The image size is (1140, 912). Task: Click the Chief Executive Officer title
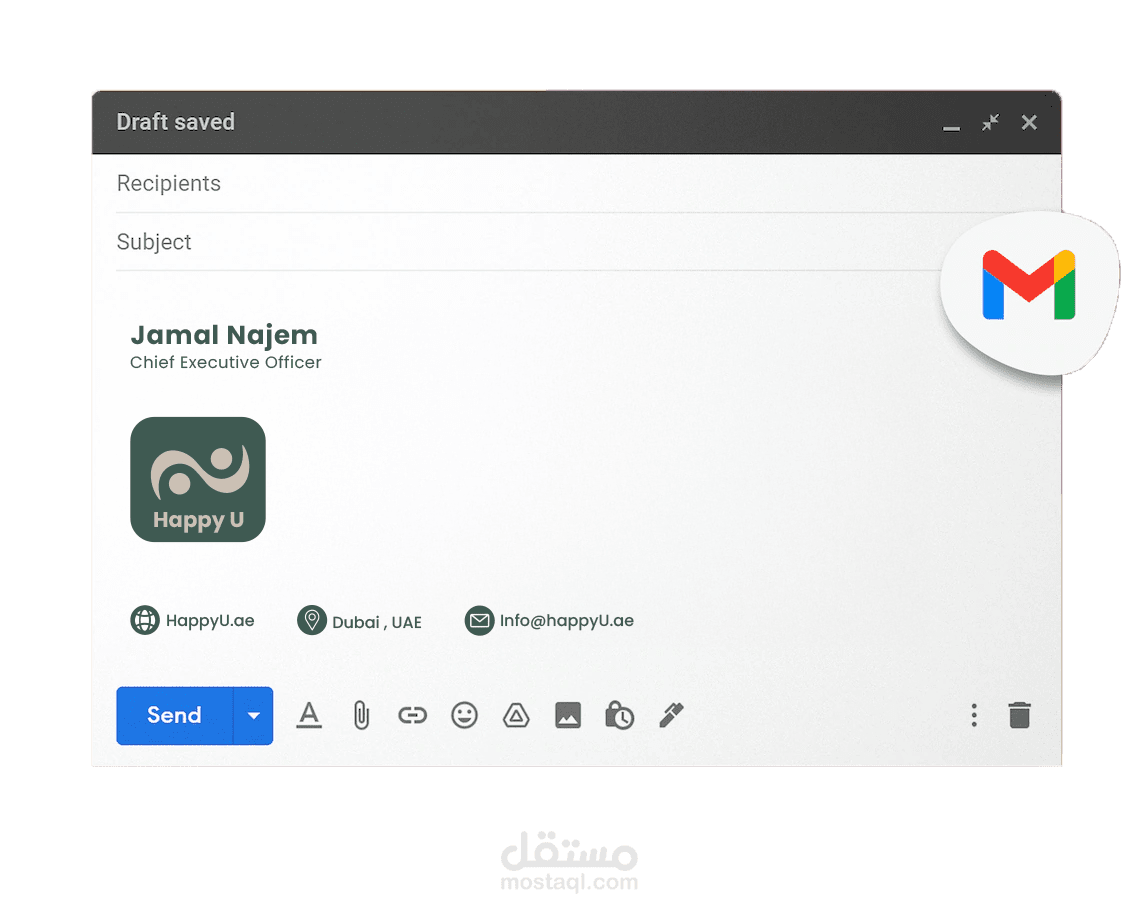[225, 362]
